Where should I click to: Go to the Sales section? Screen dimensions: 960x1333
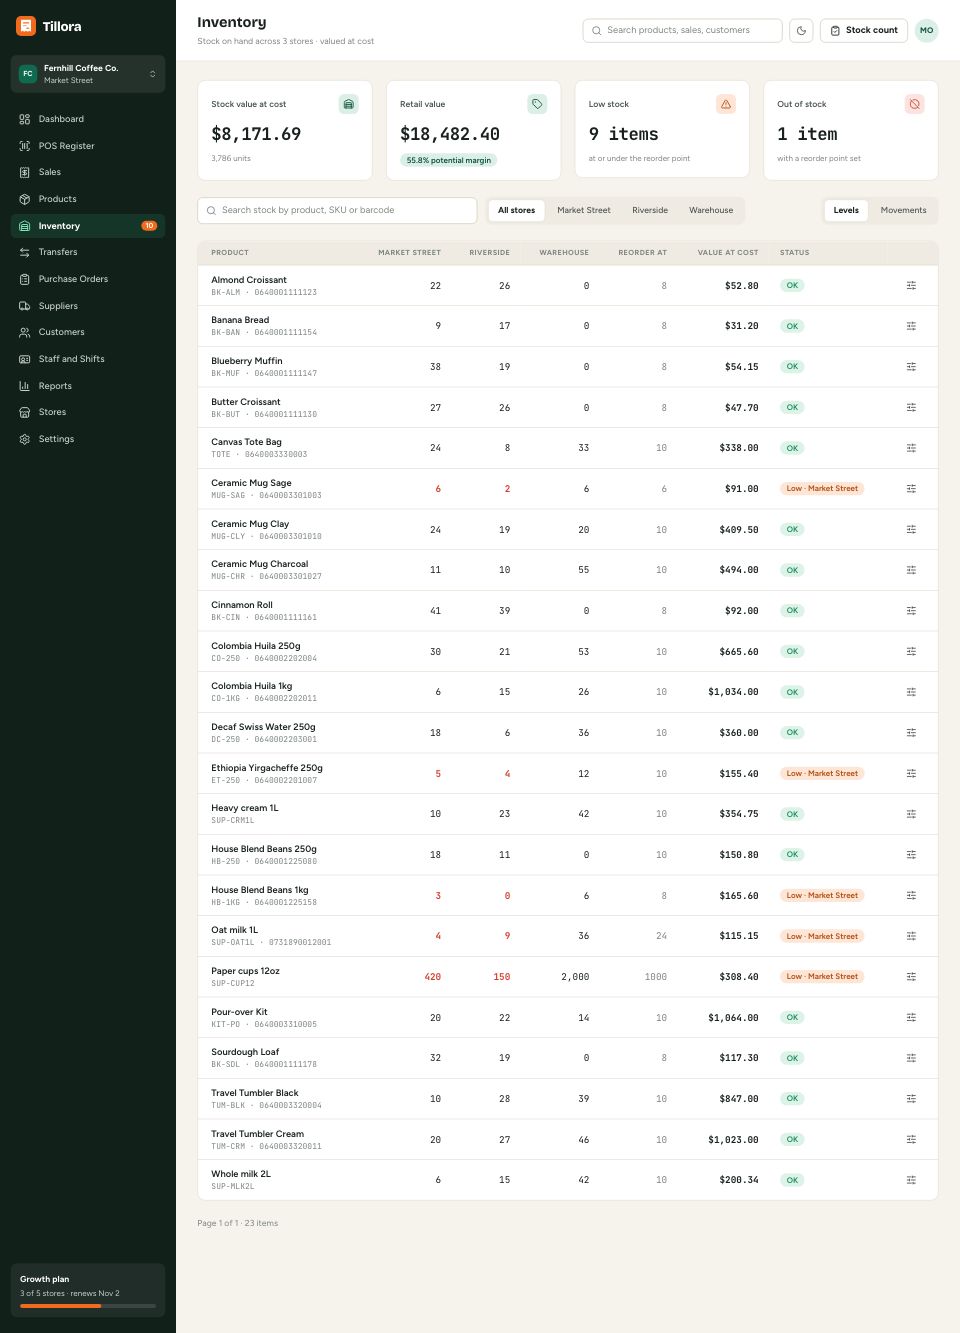(x=88, y=172)
